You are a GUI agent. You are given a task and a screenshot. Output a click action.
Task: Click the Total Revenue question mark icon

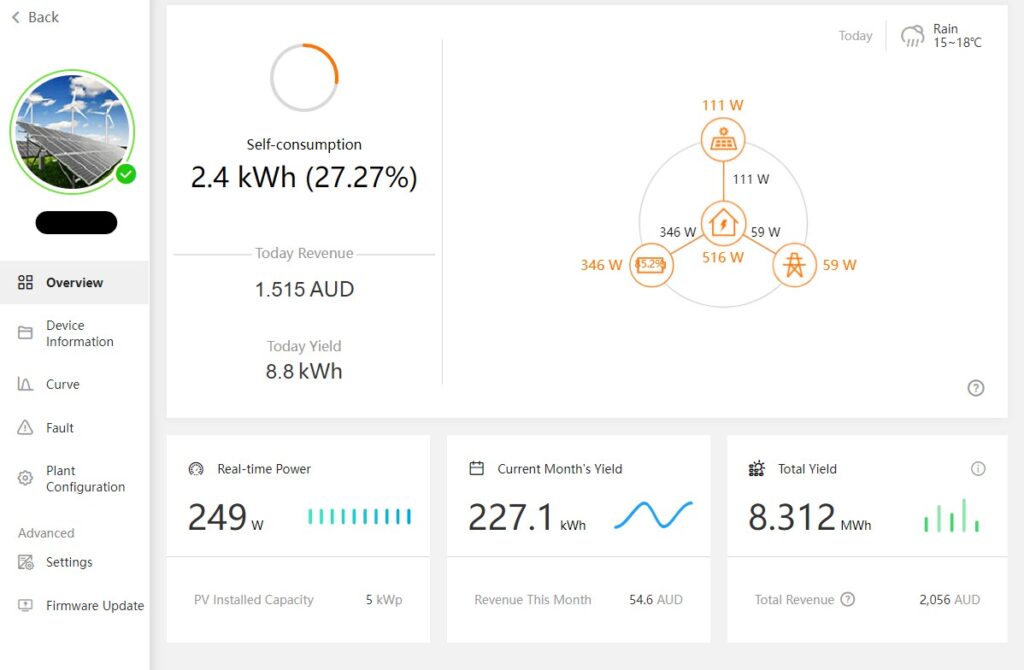[848, 600]
